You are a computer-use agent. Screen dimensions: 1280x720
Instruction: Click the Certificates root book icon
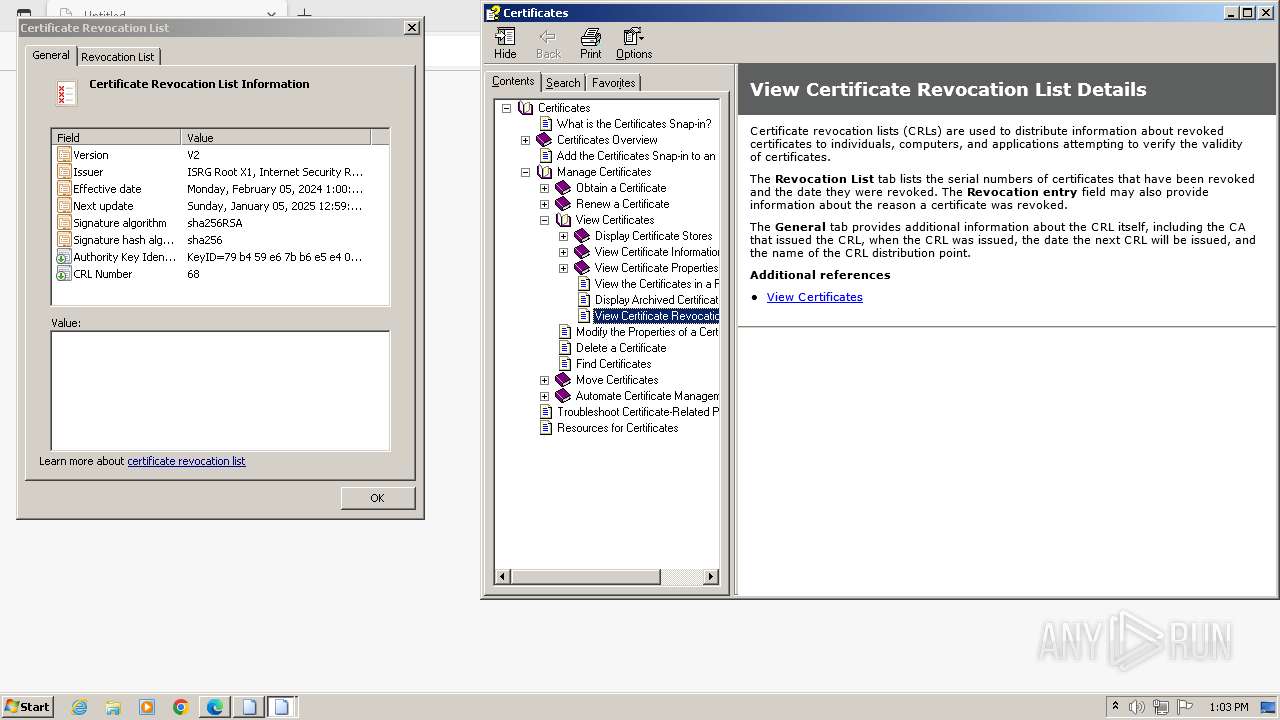pos(526,108)
